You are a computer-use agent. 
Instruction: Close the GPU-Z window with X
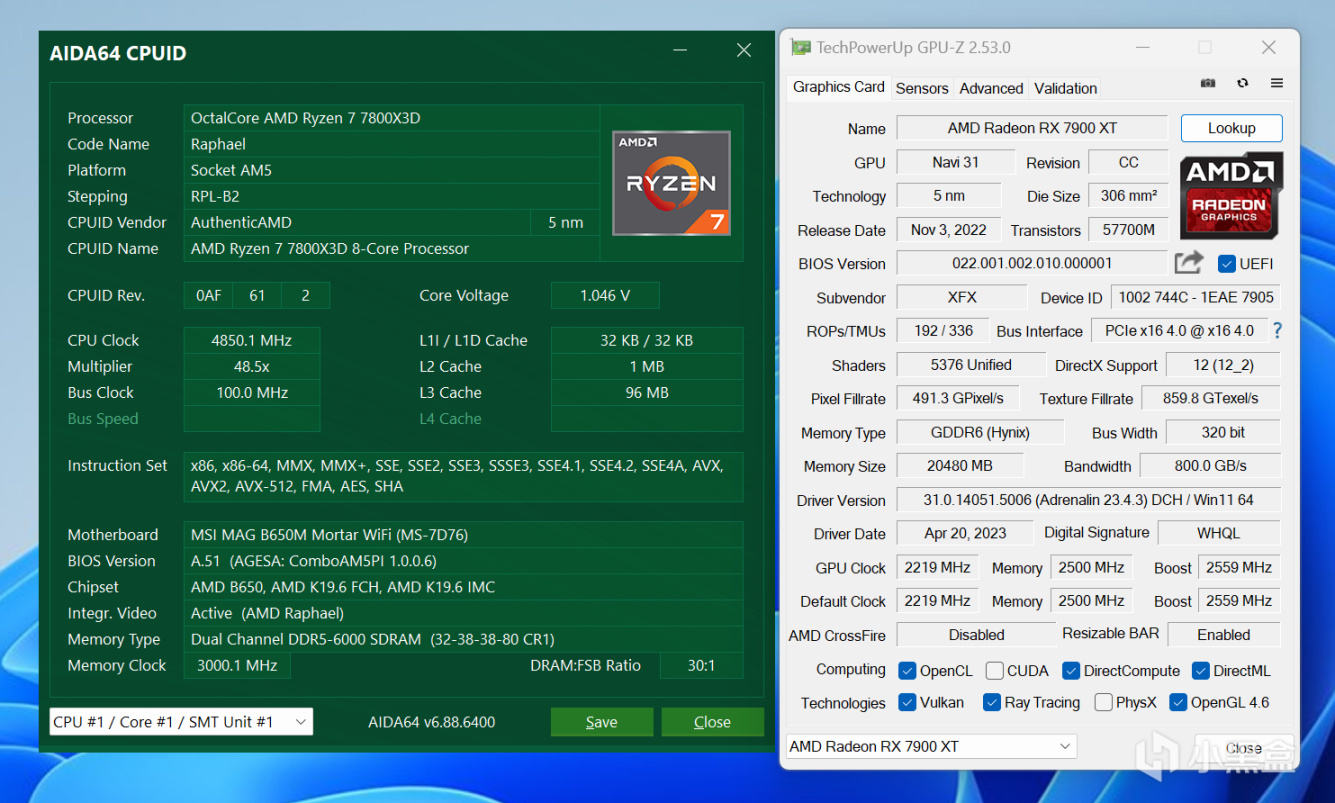point(1268,47)
